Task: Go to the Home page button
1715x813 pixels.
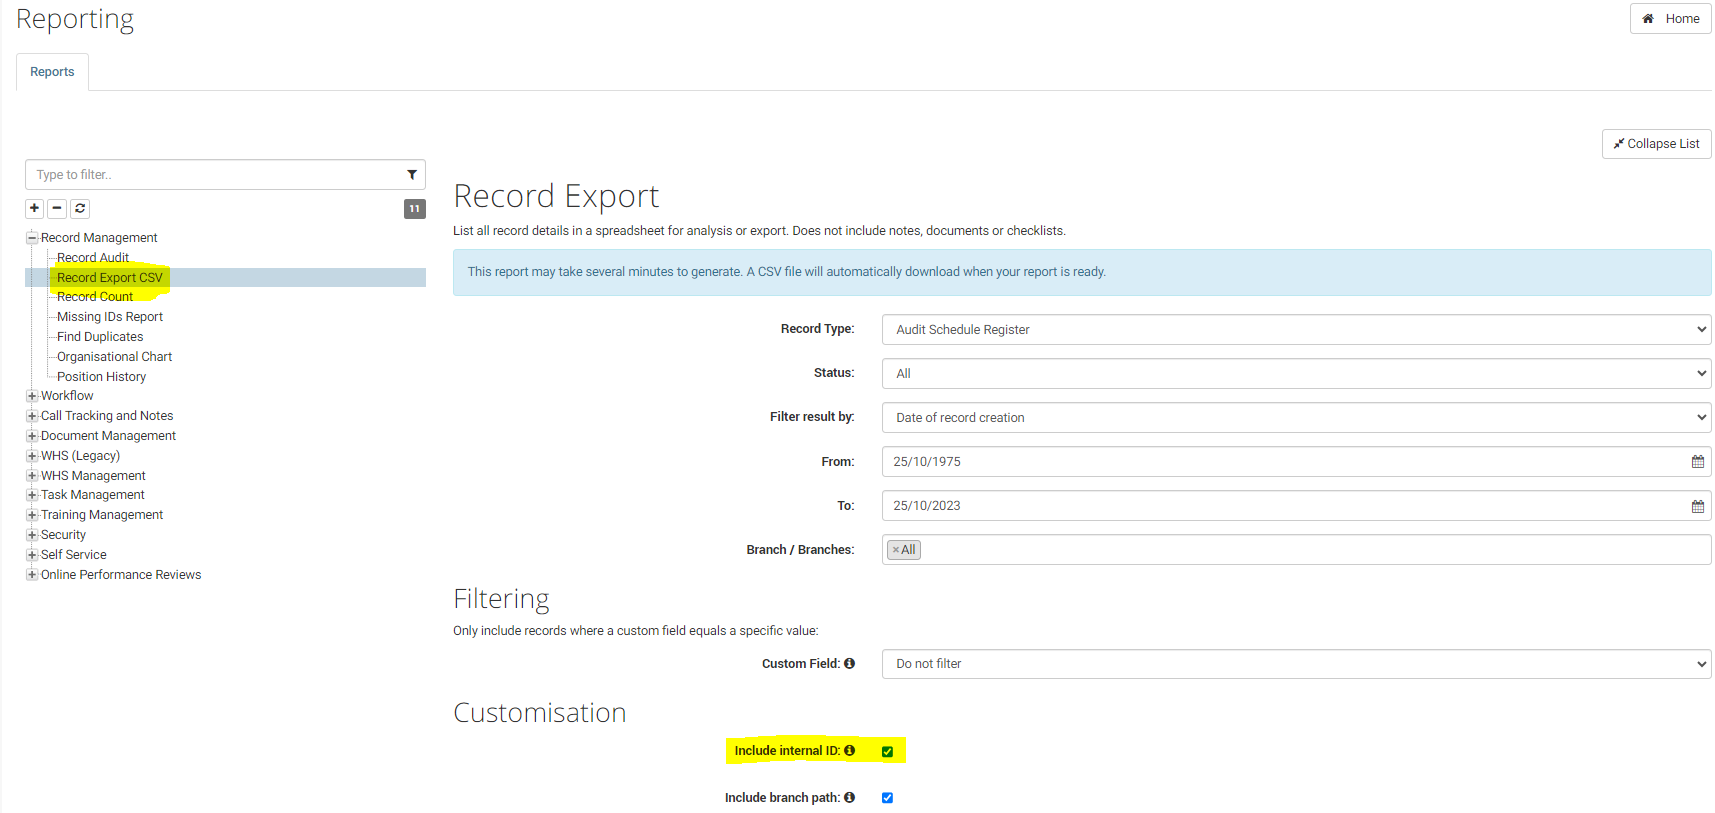Action: (x=1670, y=19)
